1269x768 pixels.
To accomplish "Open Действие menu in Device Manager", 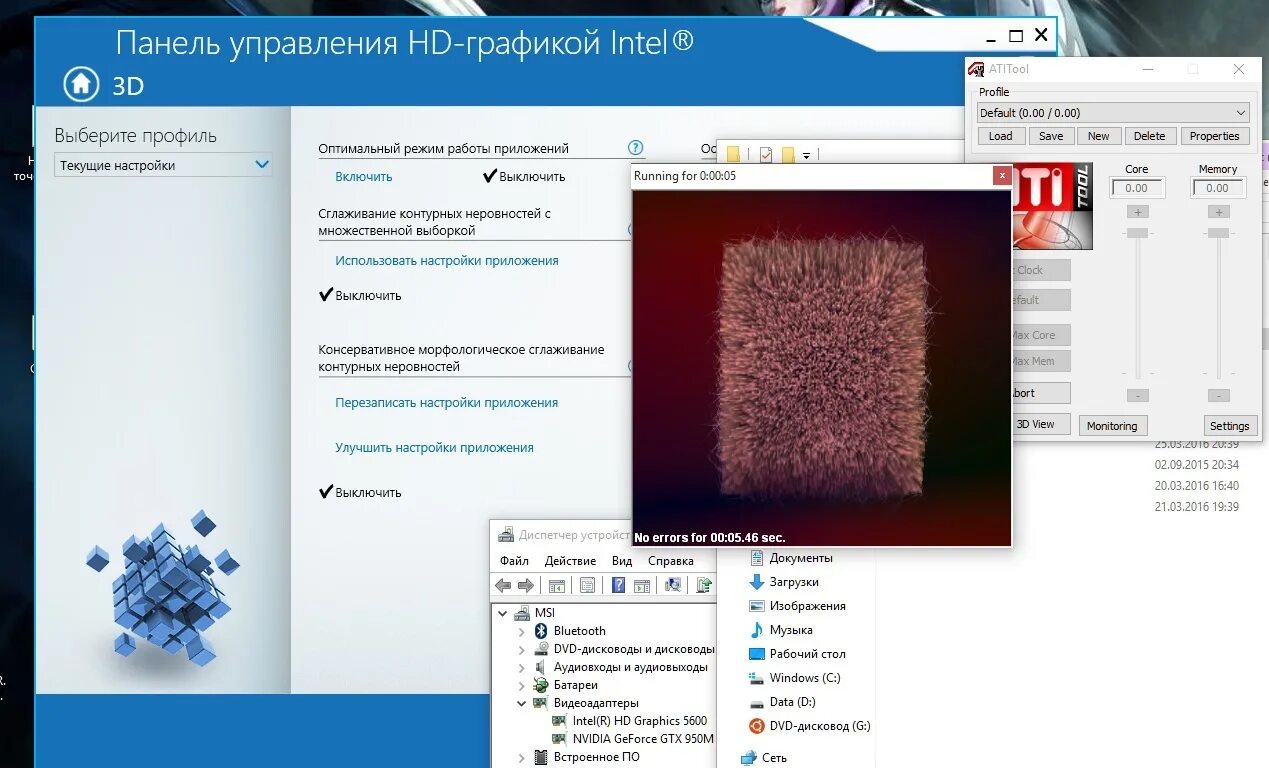I will coord(570,561).
